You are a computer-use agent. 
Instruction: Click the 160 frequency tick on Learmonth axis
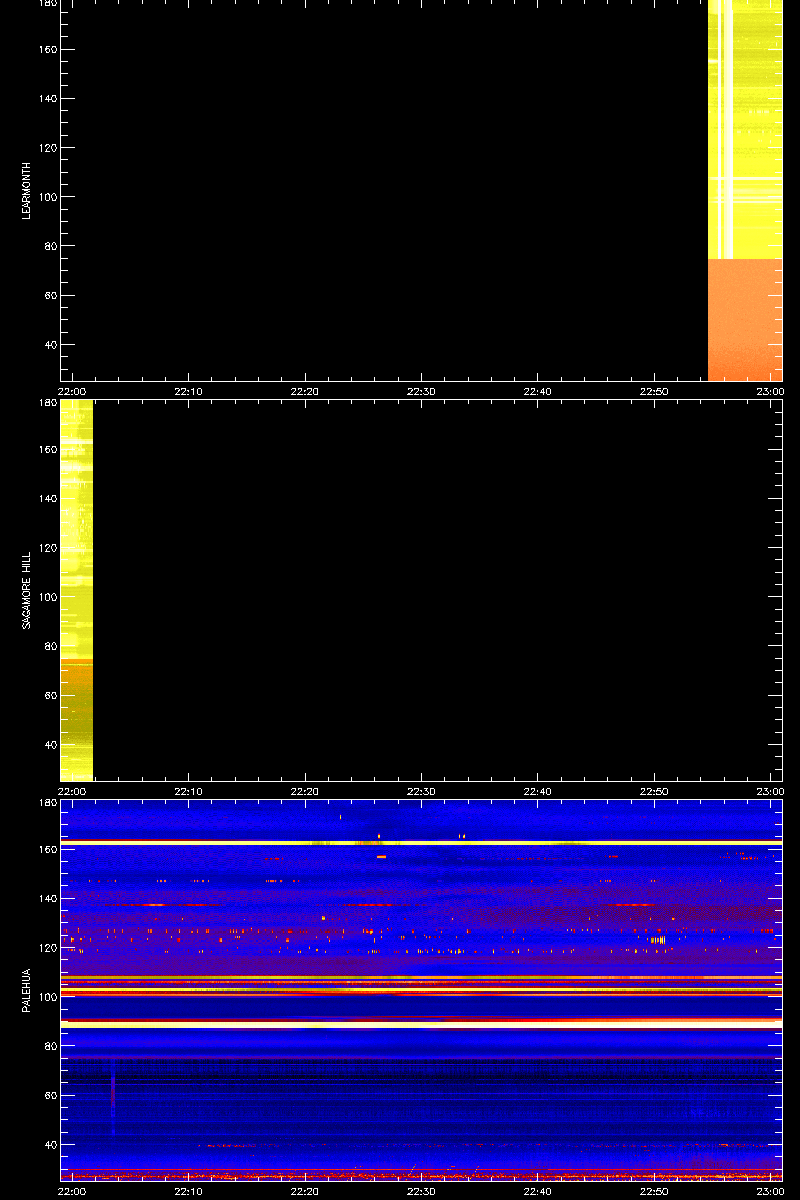click(49, 50)
